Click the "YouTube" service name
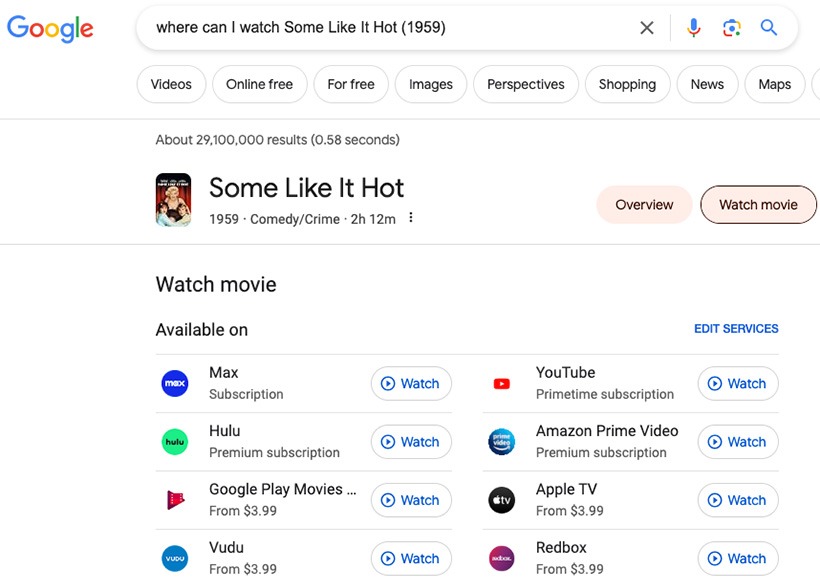Screen dimensions: 820x584 coord(565,373)
